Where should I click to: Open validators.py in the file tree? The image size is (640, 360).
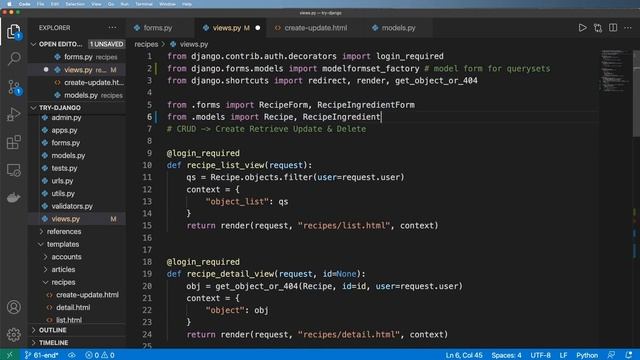[x=72, y=206]
